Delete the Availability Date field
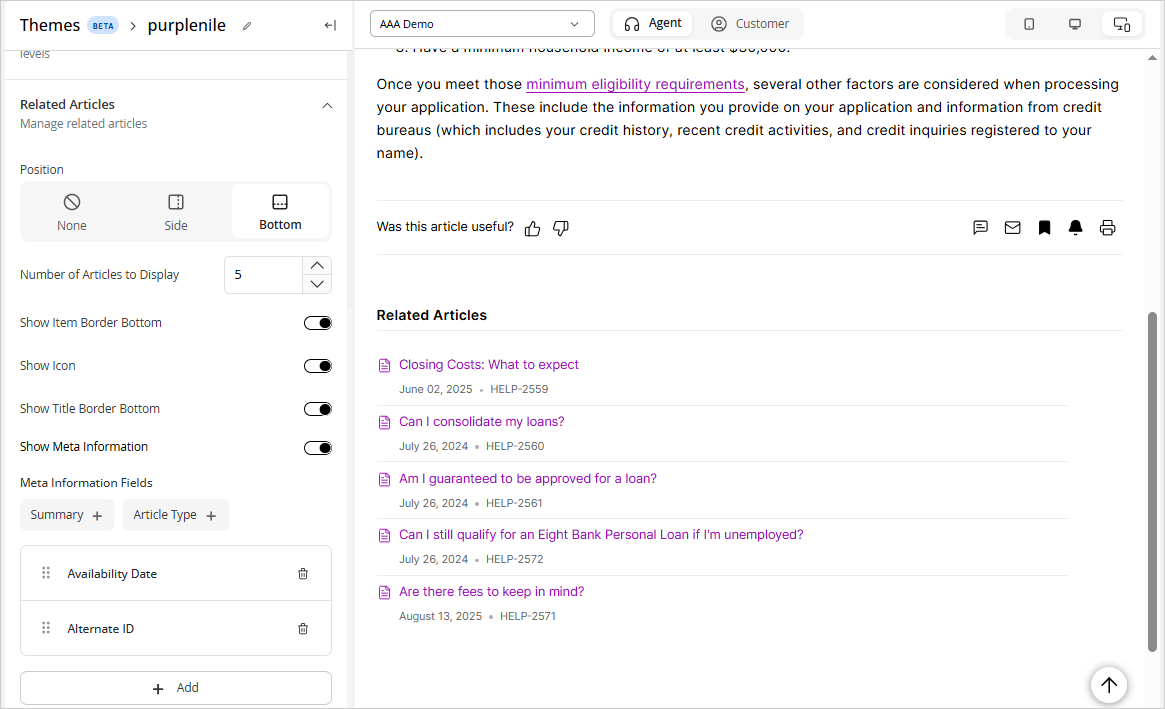This screenshot has height=709, width=1165. (x=303, y=574)
